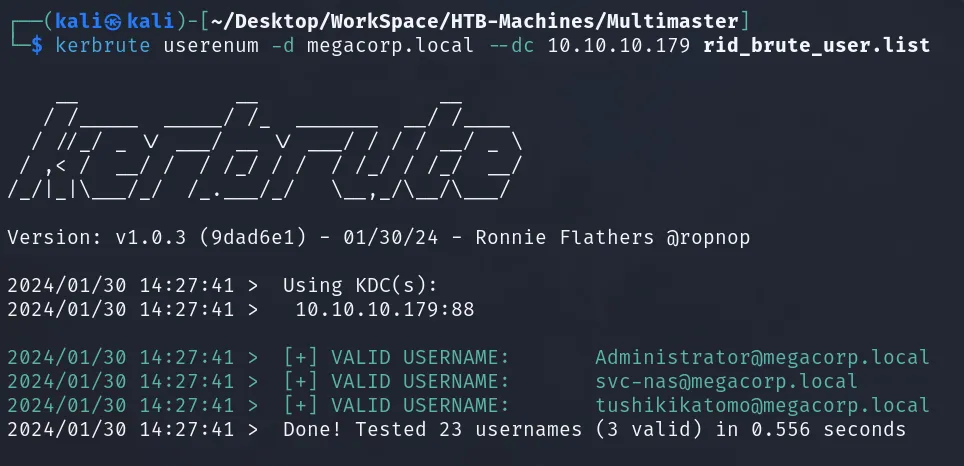Image resolution: width=964 pixels, height=466 pixels.
Task: Click the kerbrute ASCII art banner
Action: (265, 148)
